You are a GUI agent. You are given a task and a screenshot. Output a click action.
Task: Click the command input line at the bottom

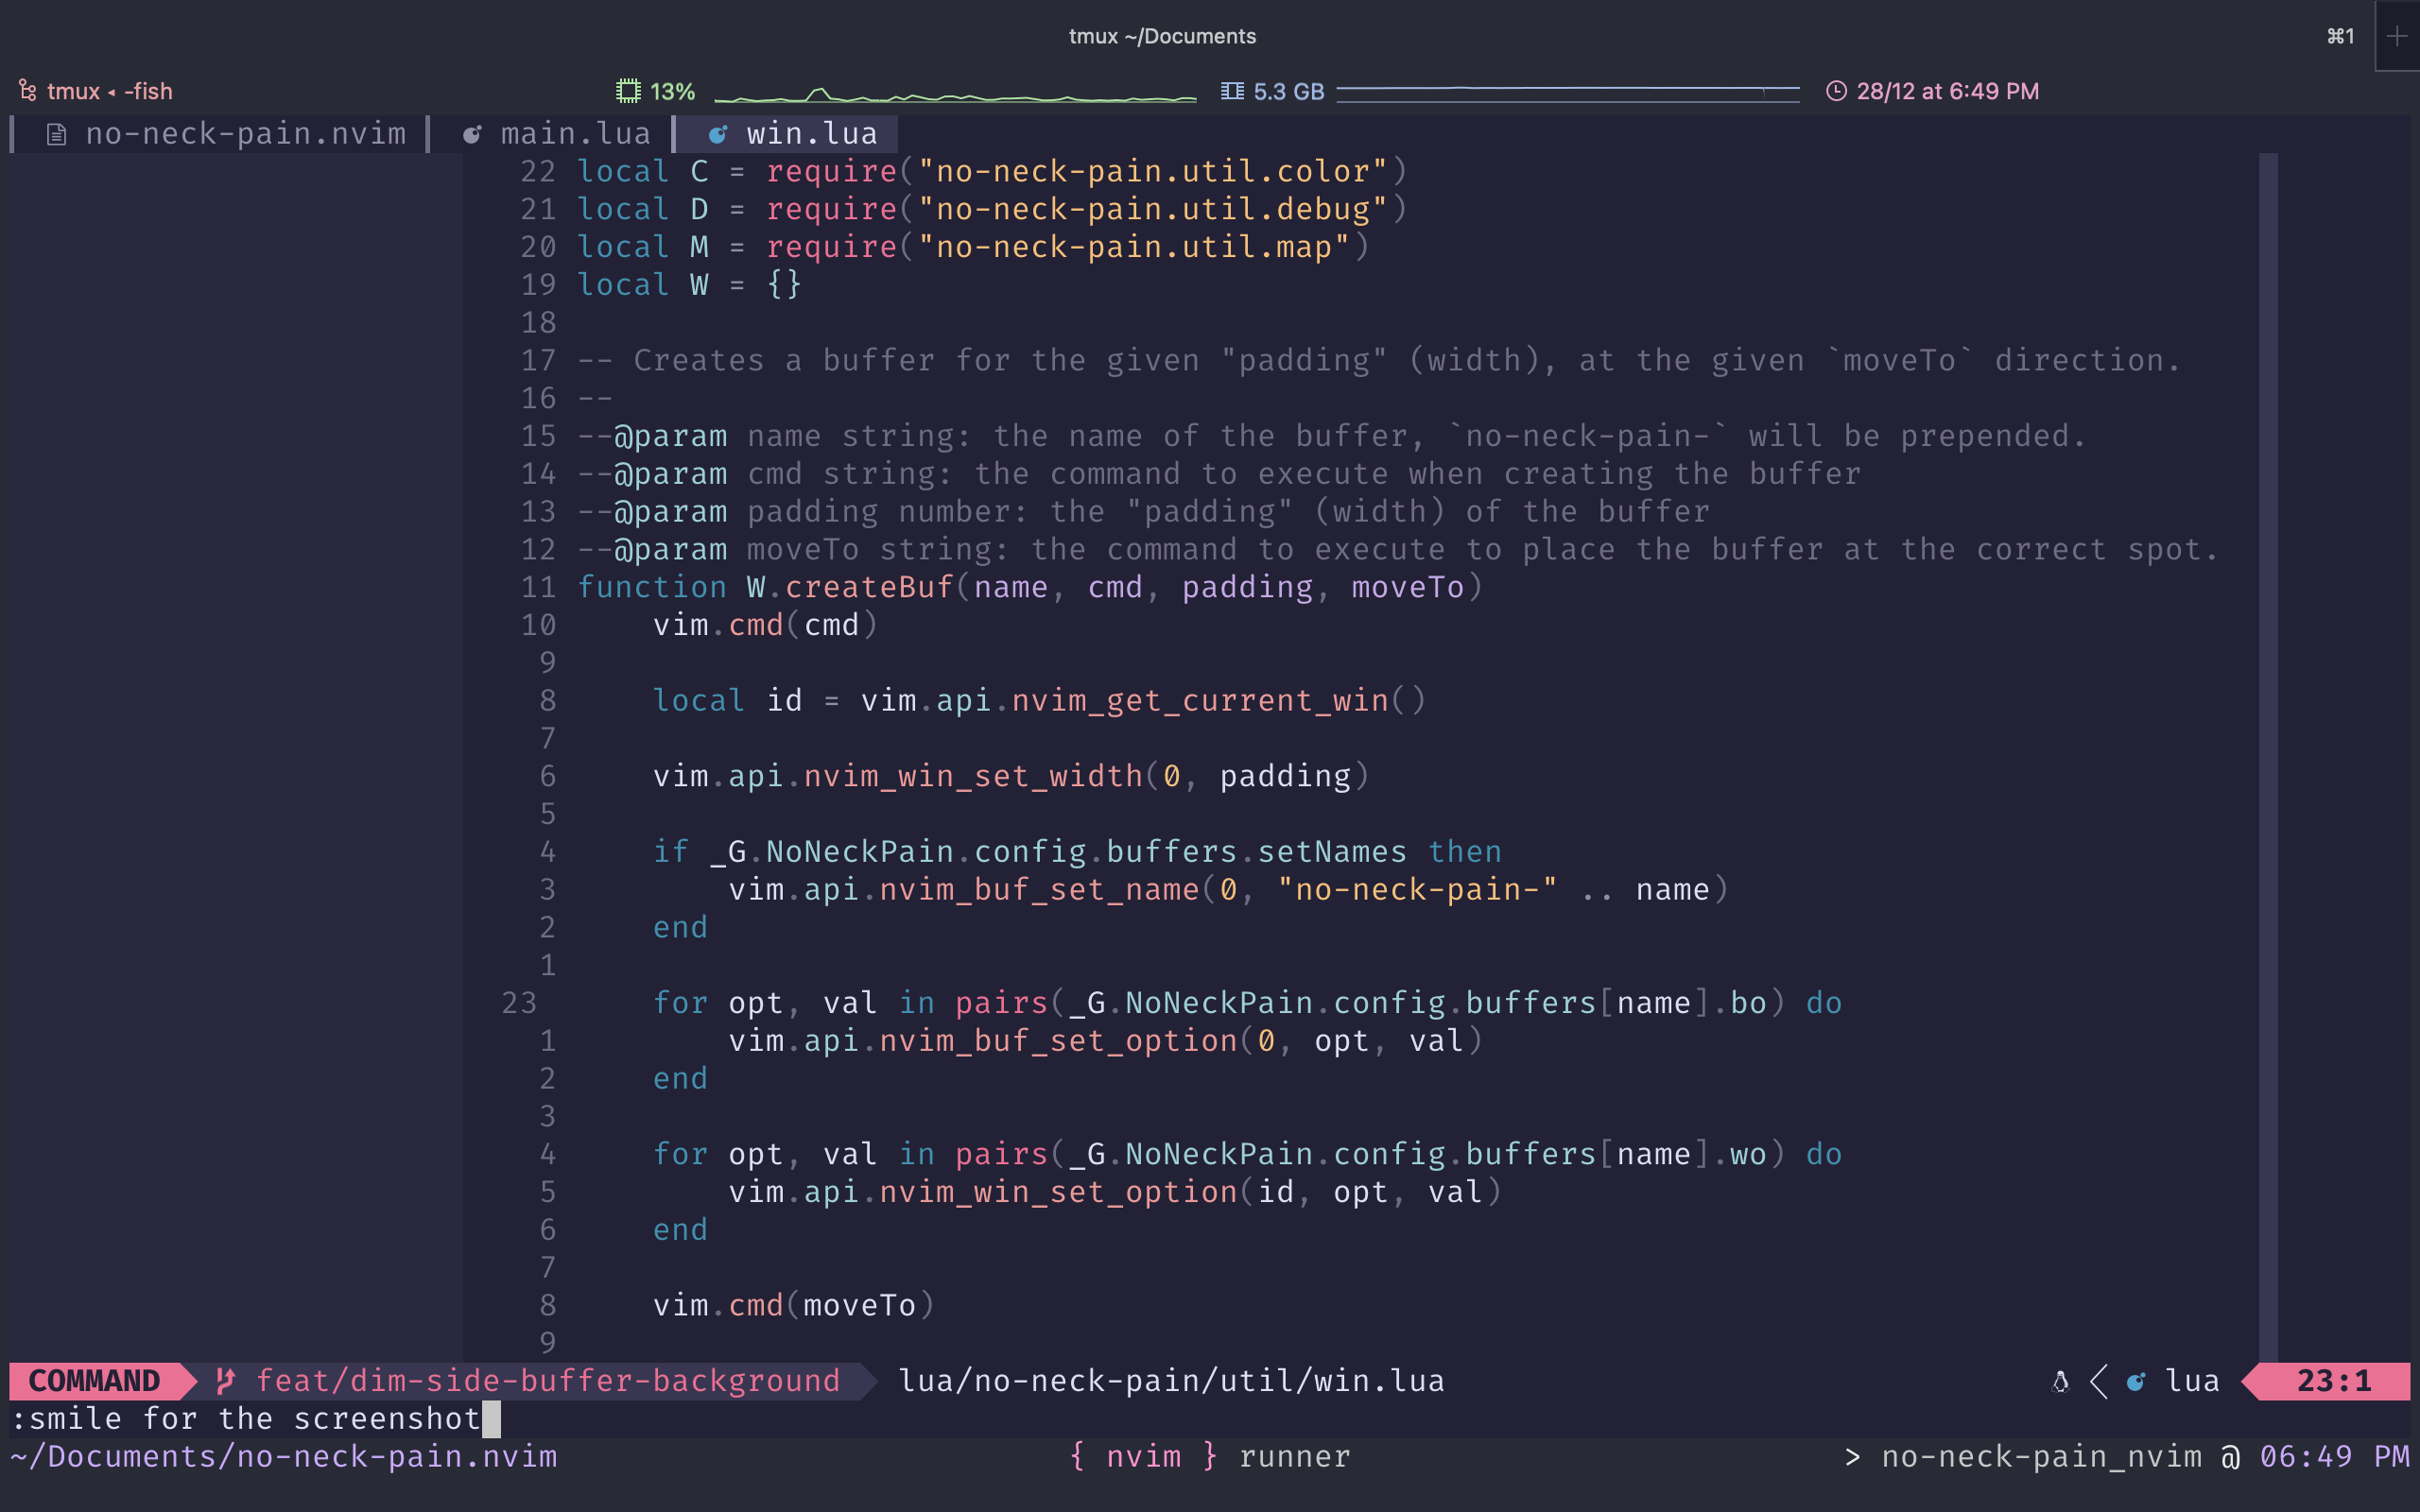tap(250, 1418)
